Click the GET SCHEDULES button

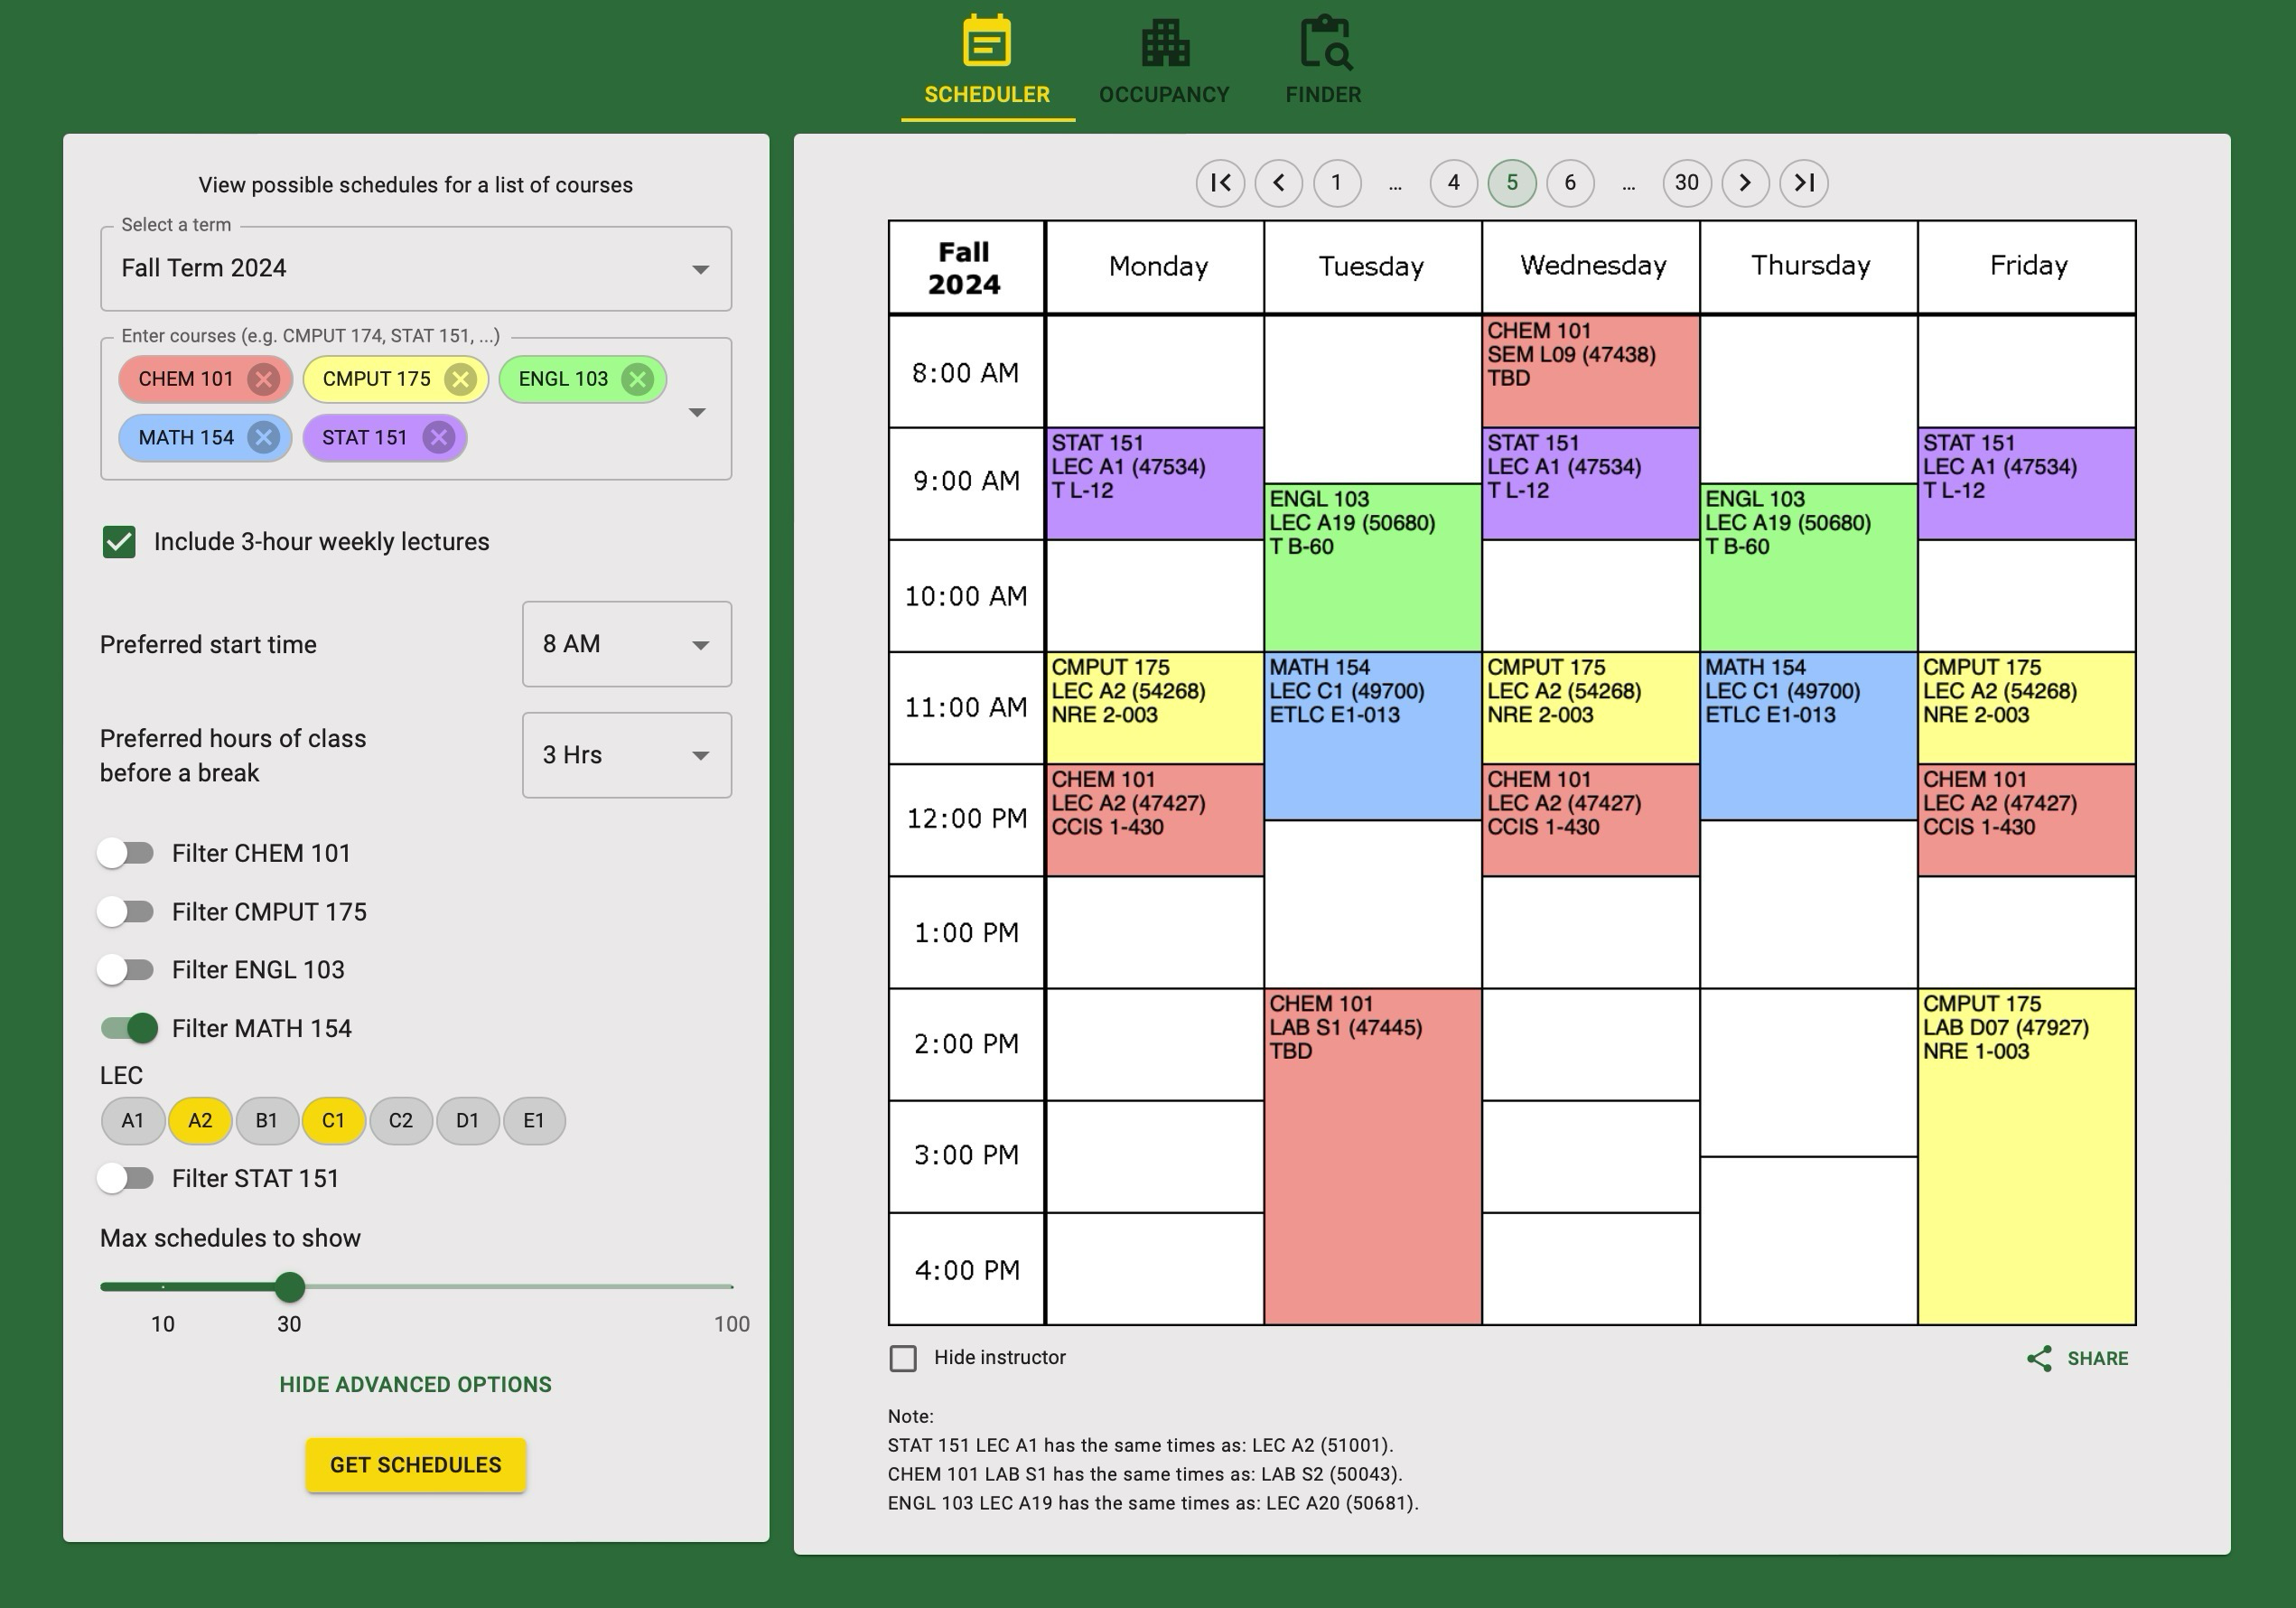pyautogui.click(x=415, y=1463)
